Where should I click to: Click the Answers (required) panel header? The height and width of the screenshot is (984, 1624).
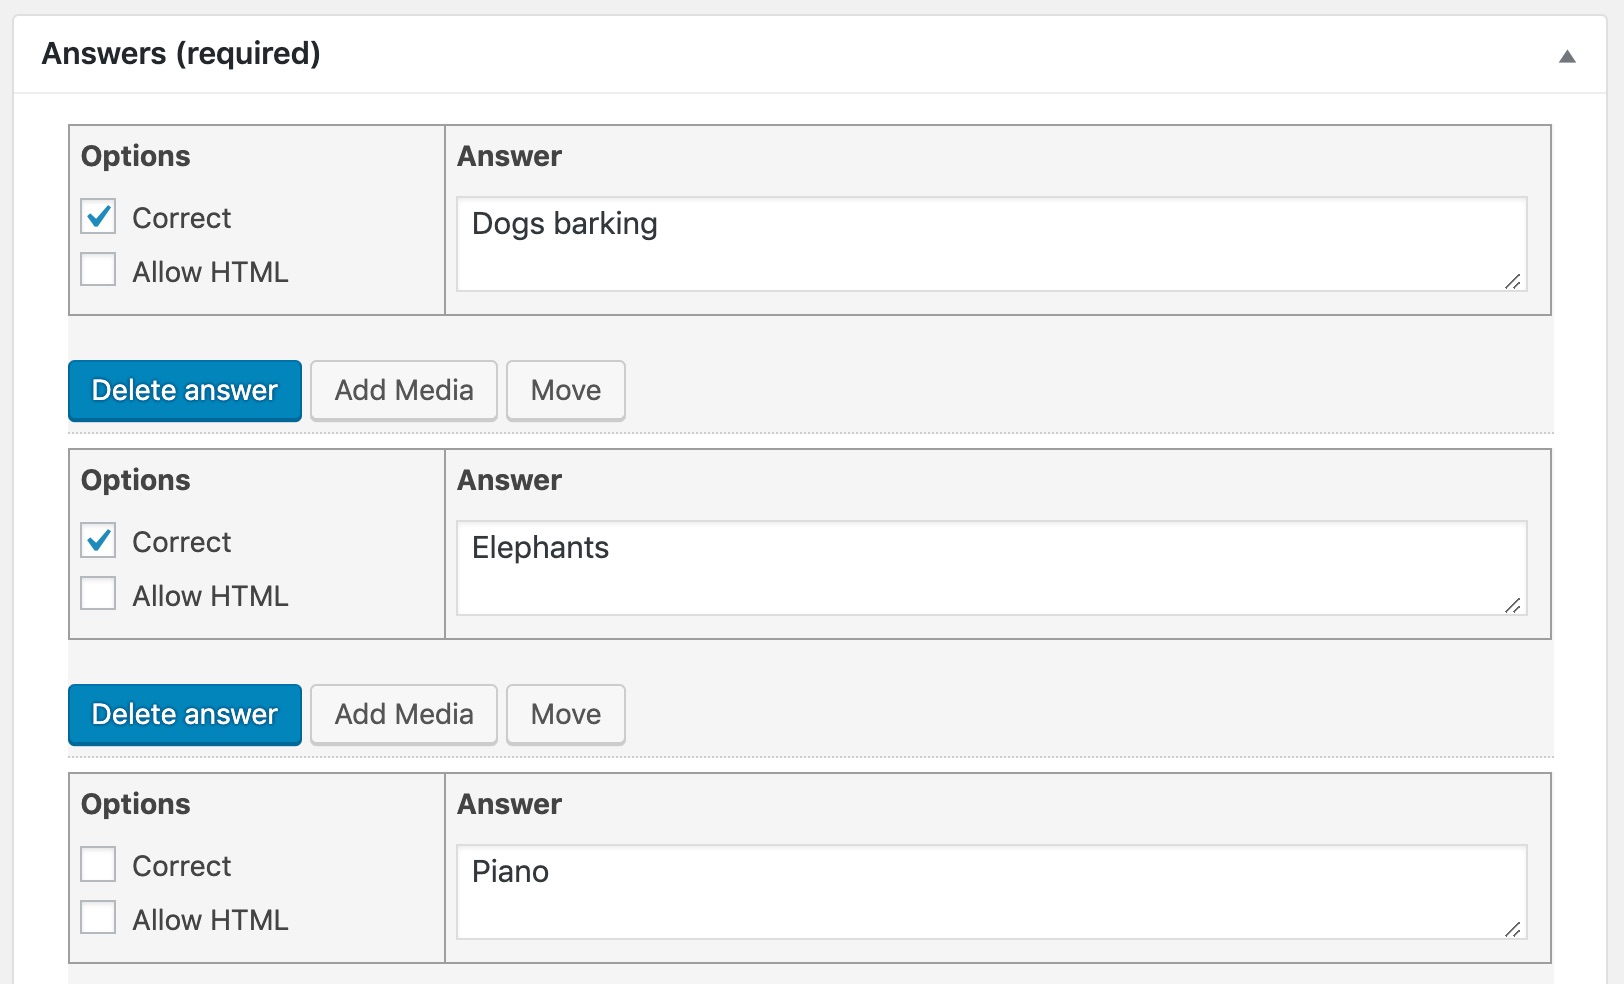coord(180,53)
